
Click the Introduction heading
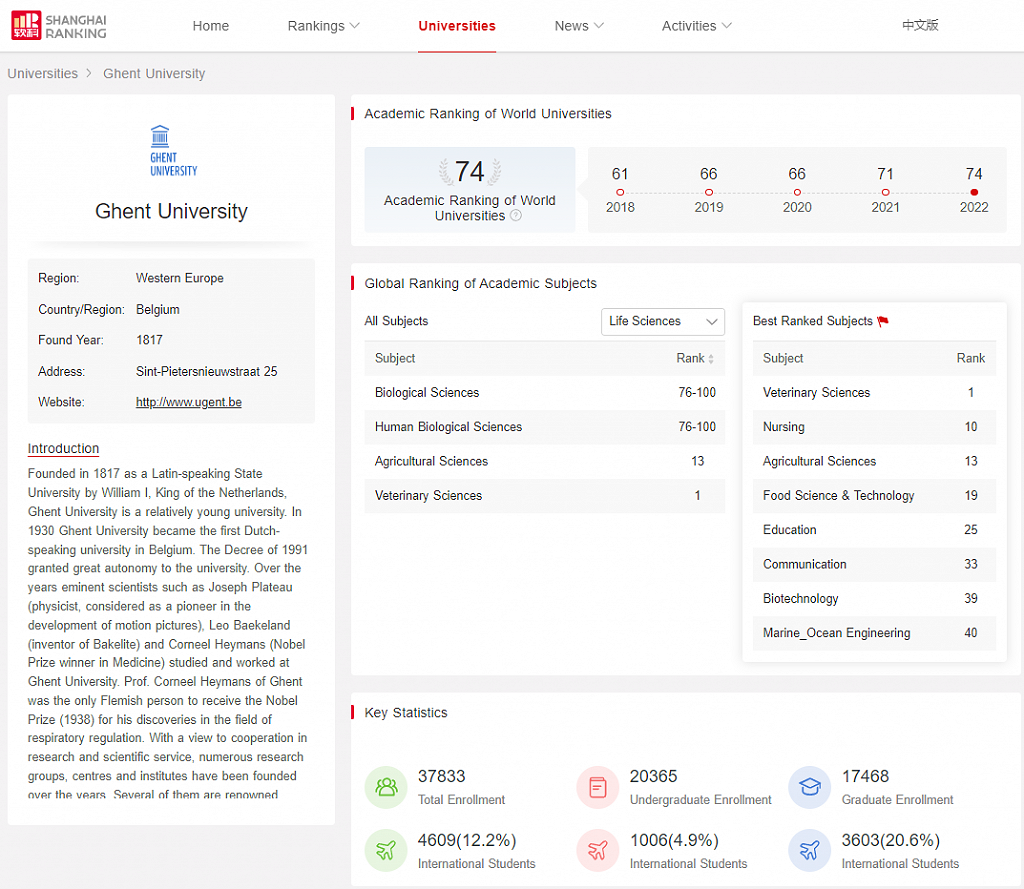63,448
